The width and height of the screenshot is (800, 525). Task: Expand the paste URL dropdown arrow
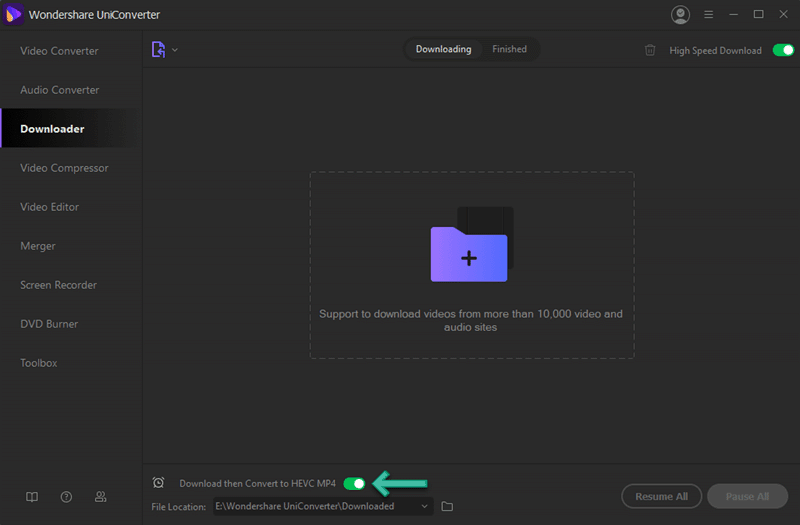pyautogui.click(x=175, y=50)
